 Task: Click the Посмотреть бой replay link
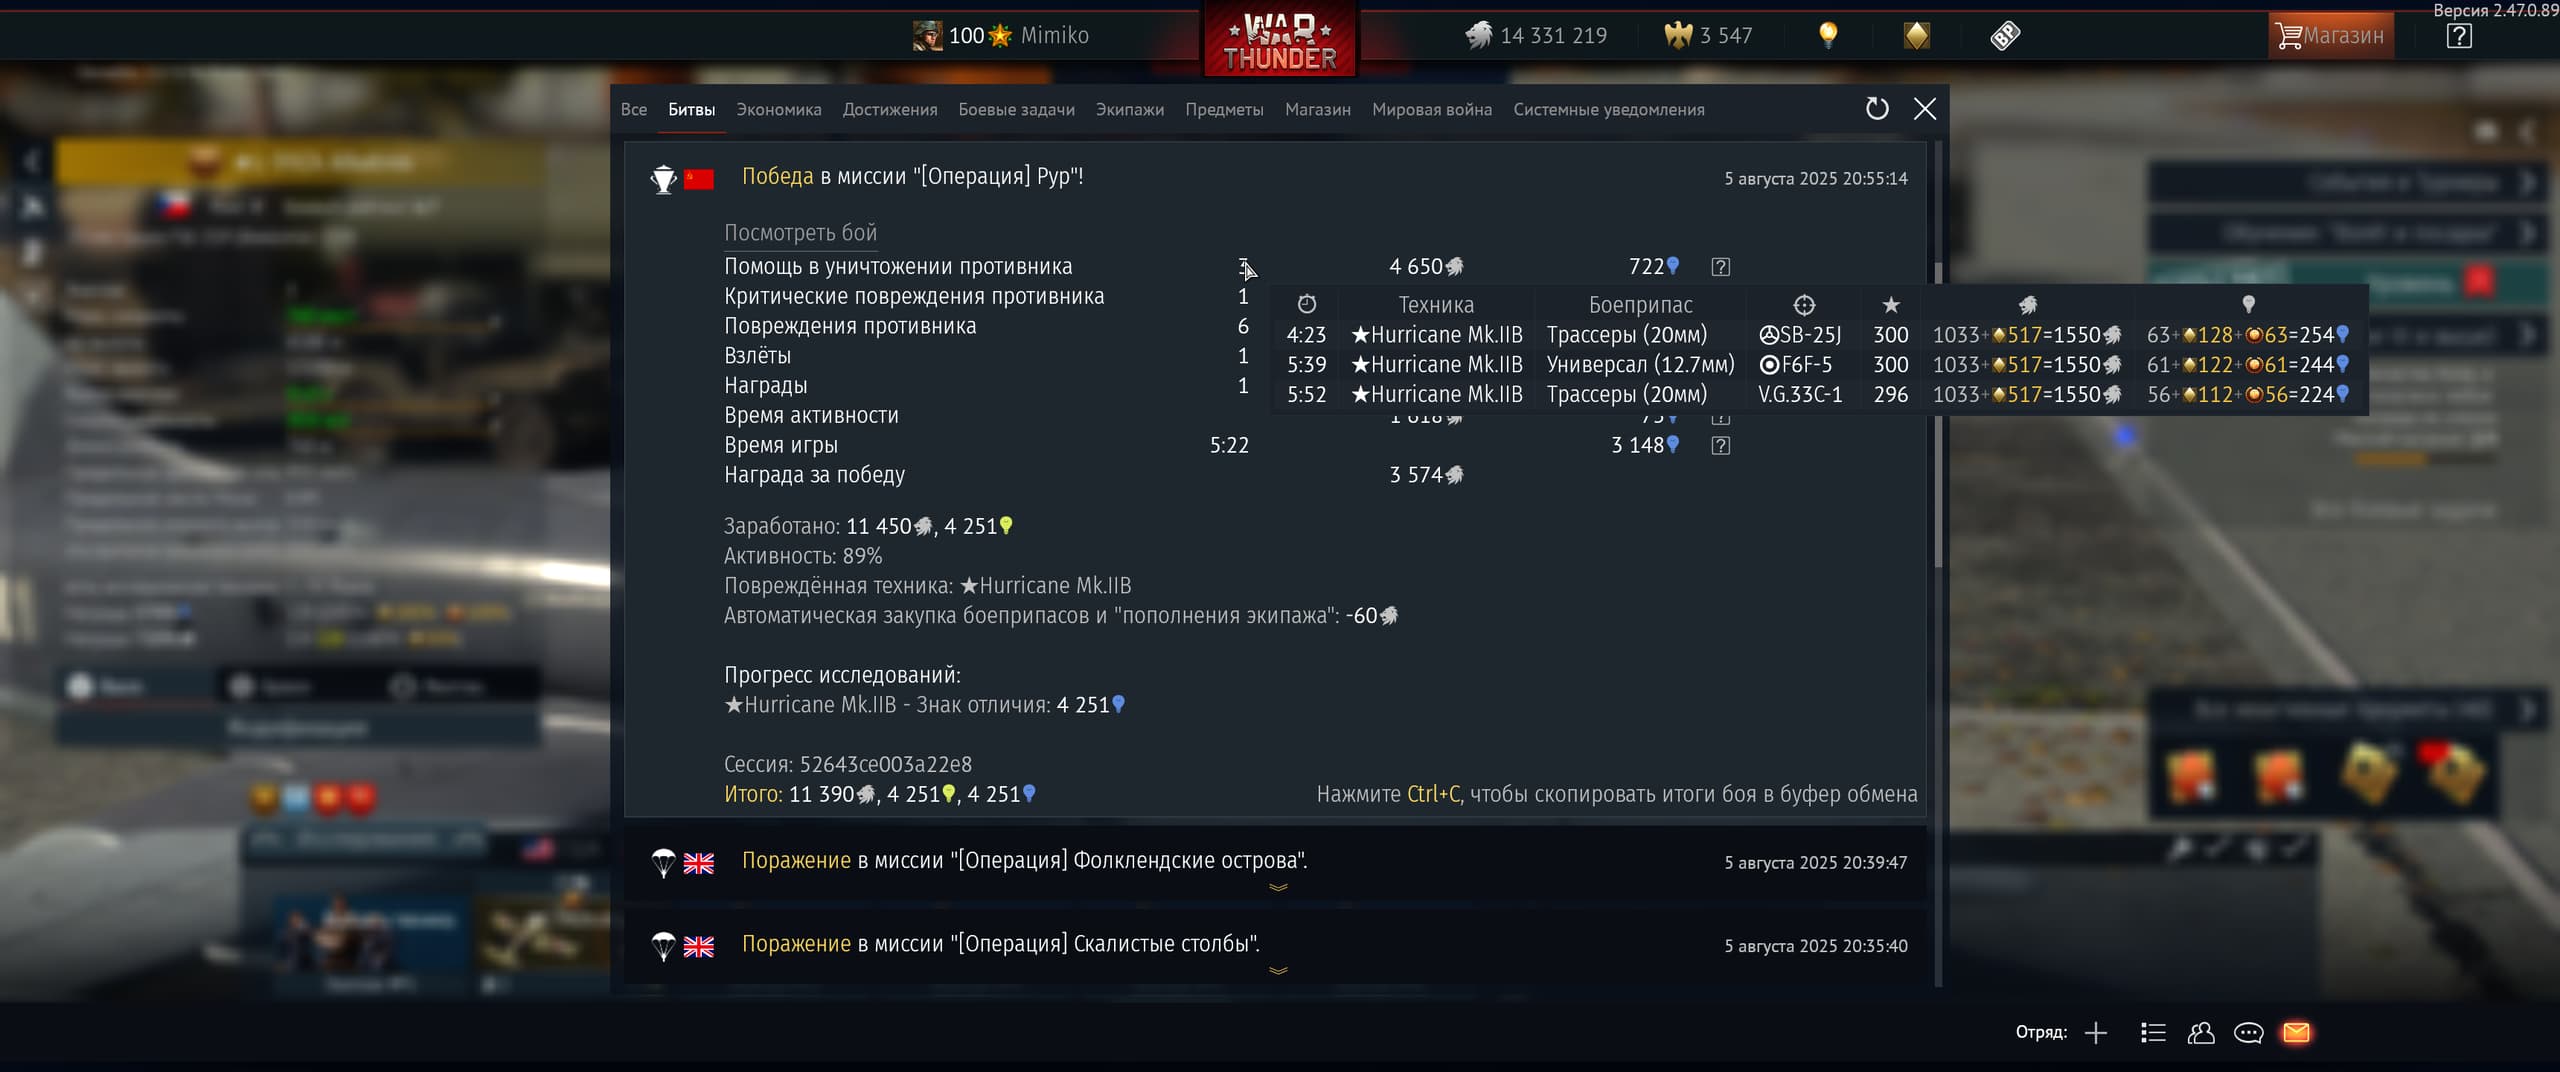(x=800, y=233)
